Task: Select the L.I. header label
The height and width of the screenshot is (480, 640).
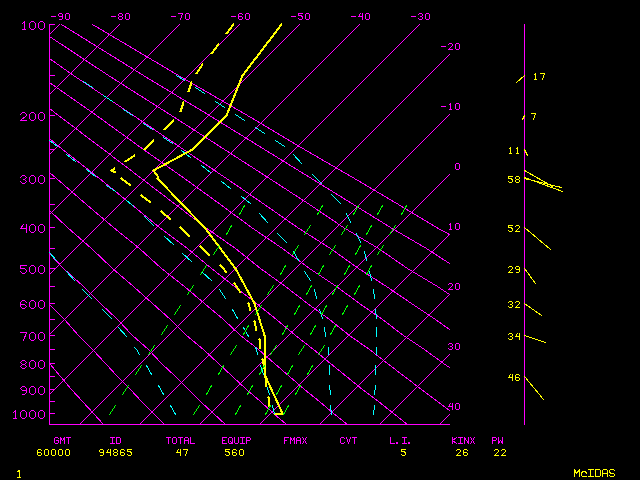Action: pos(401,440)
